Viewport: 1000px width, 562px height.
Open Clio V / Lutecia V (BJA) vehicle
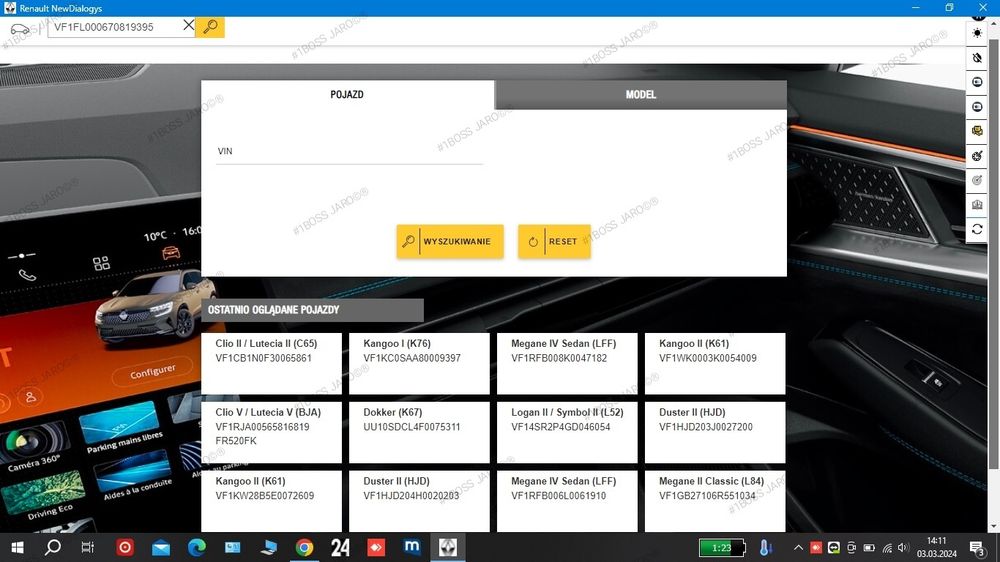point(272,433)
